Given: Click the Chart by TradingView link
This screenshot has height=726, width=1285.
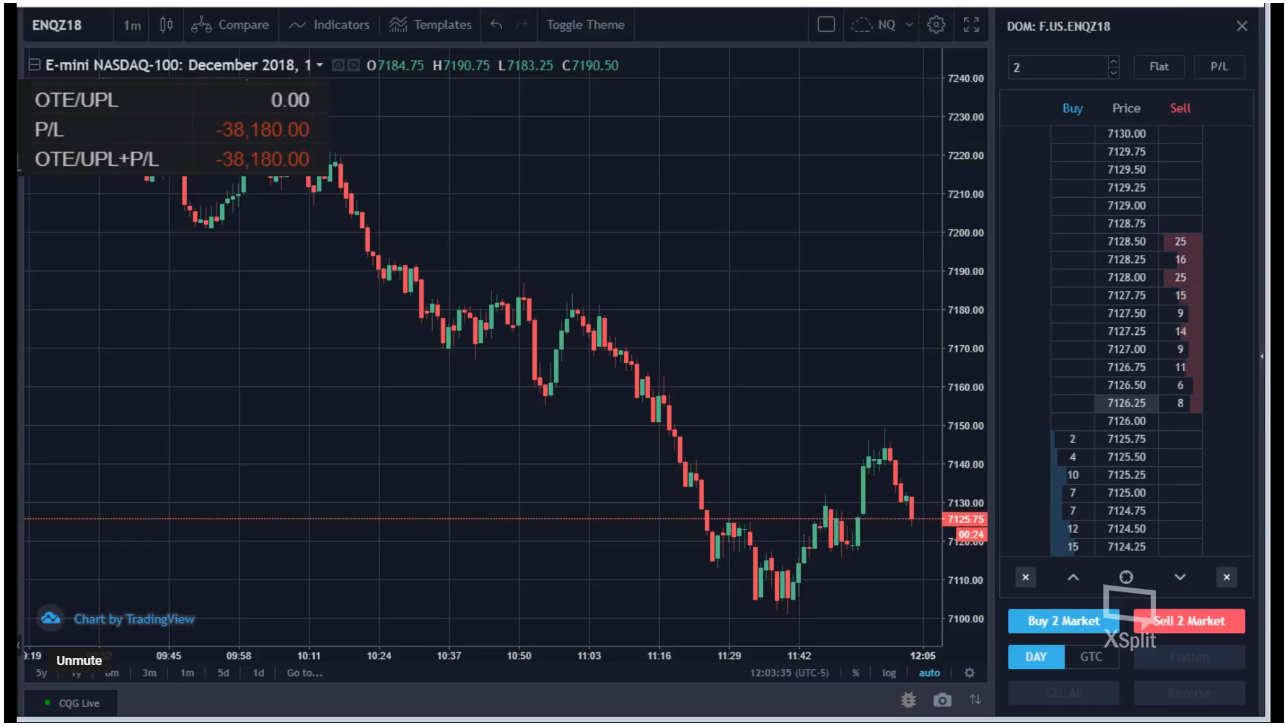Looking at the screenshot, I should coord(134,619).
